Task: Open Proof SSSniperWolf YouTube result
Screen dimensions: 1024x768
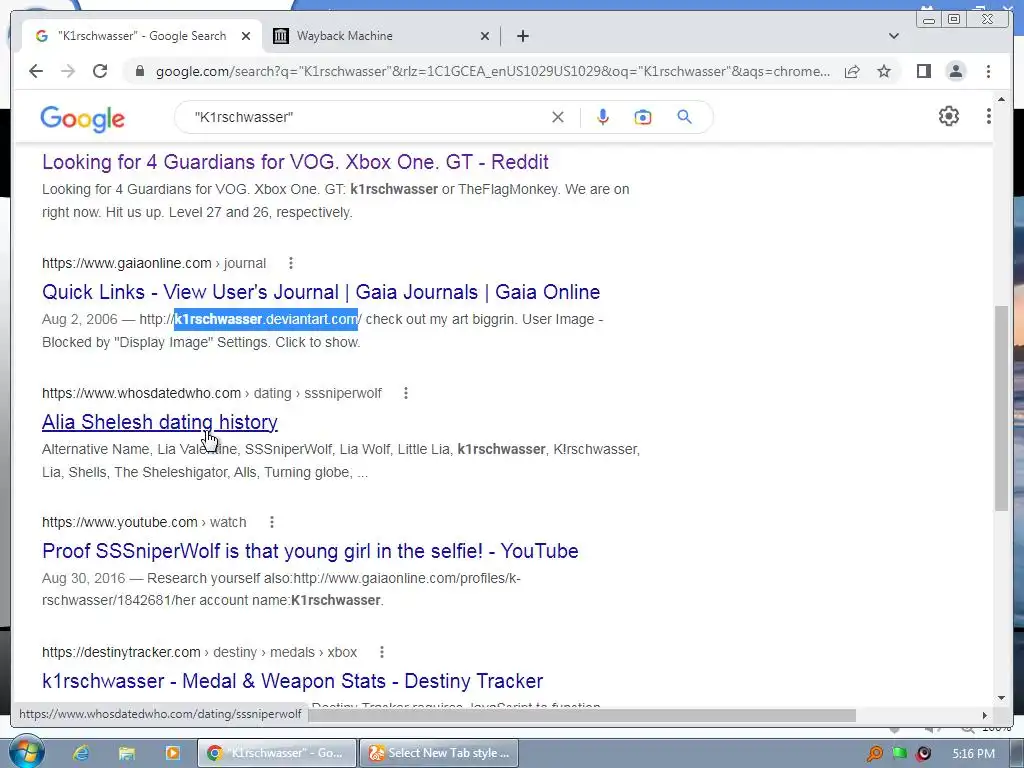Action: click(310, 551)
